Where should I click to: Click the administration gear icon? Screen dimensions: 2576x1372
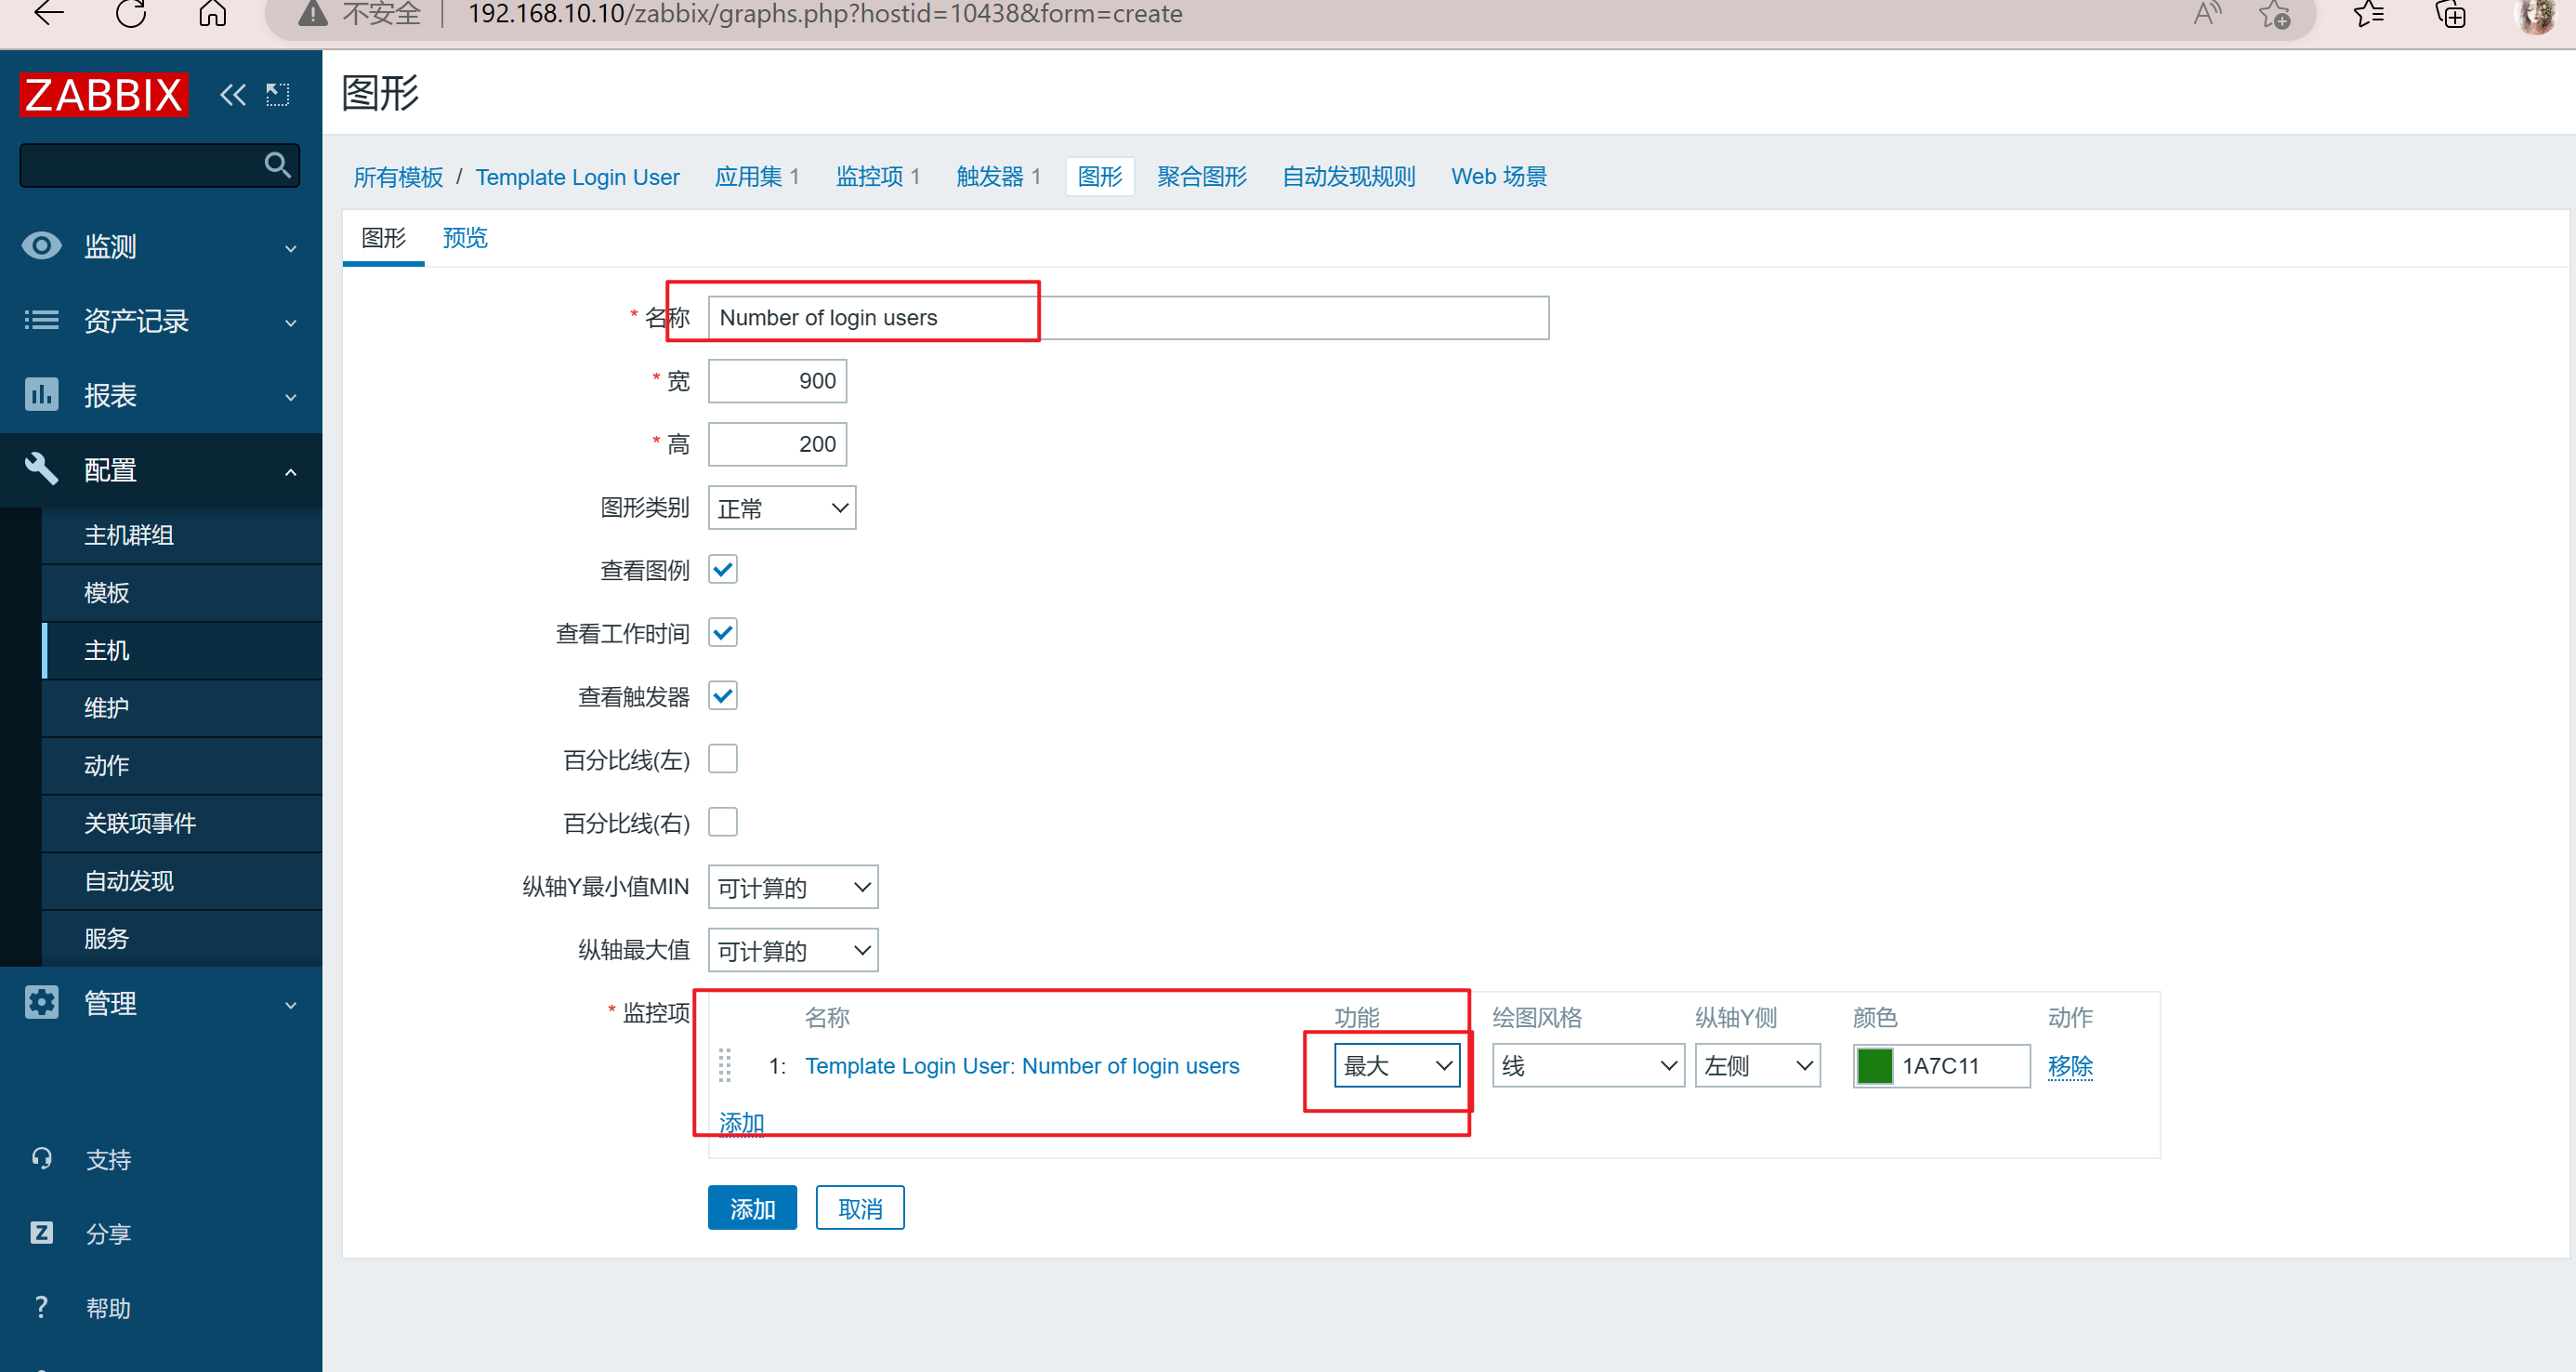(41, 1002)
